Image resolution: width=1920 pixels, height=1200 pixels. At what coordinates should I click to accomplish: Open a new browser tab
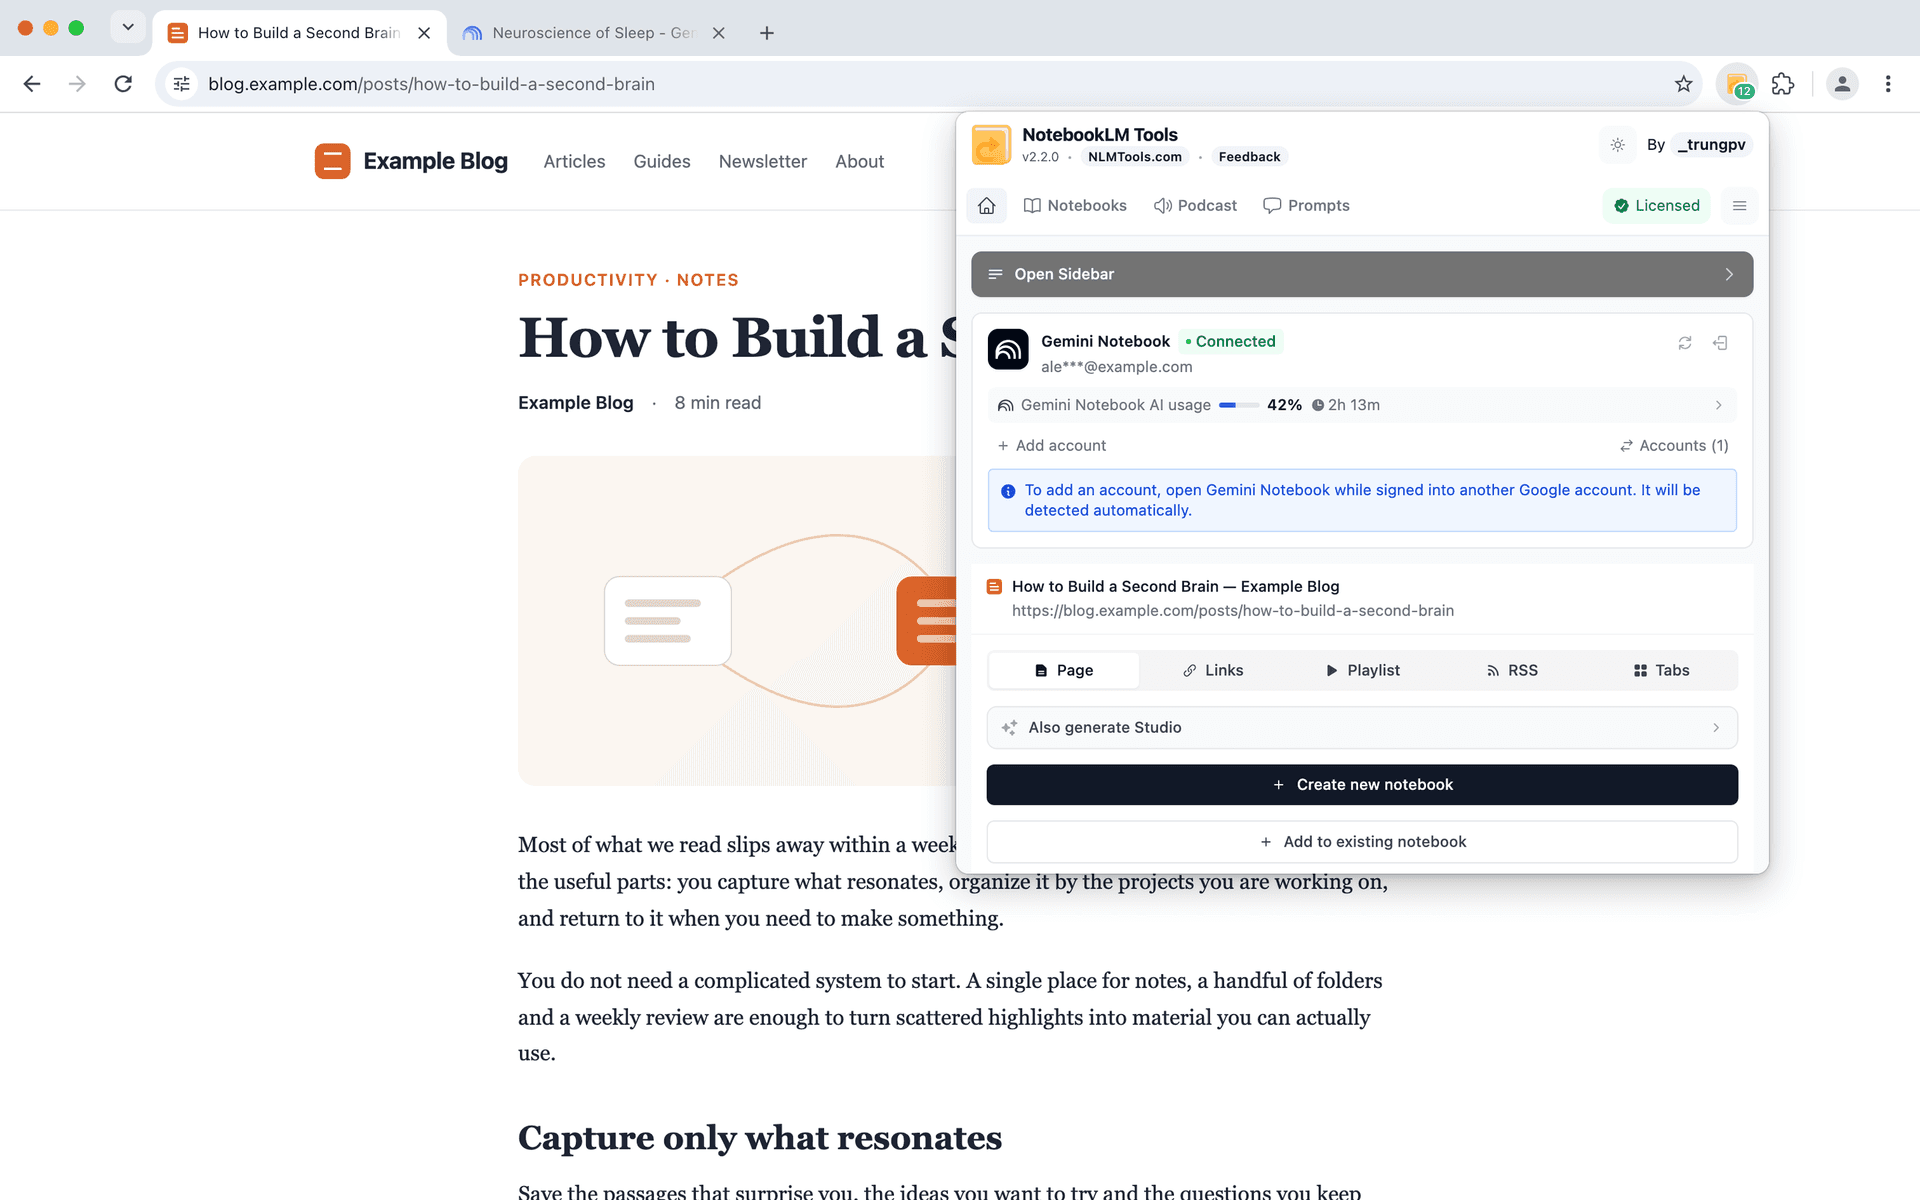click(x=767, y=33)
